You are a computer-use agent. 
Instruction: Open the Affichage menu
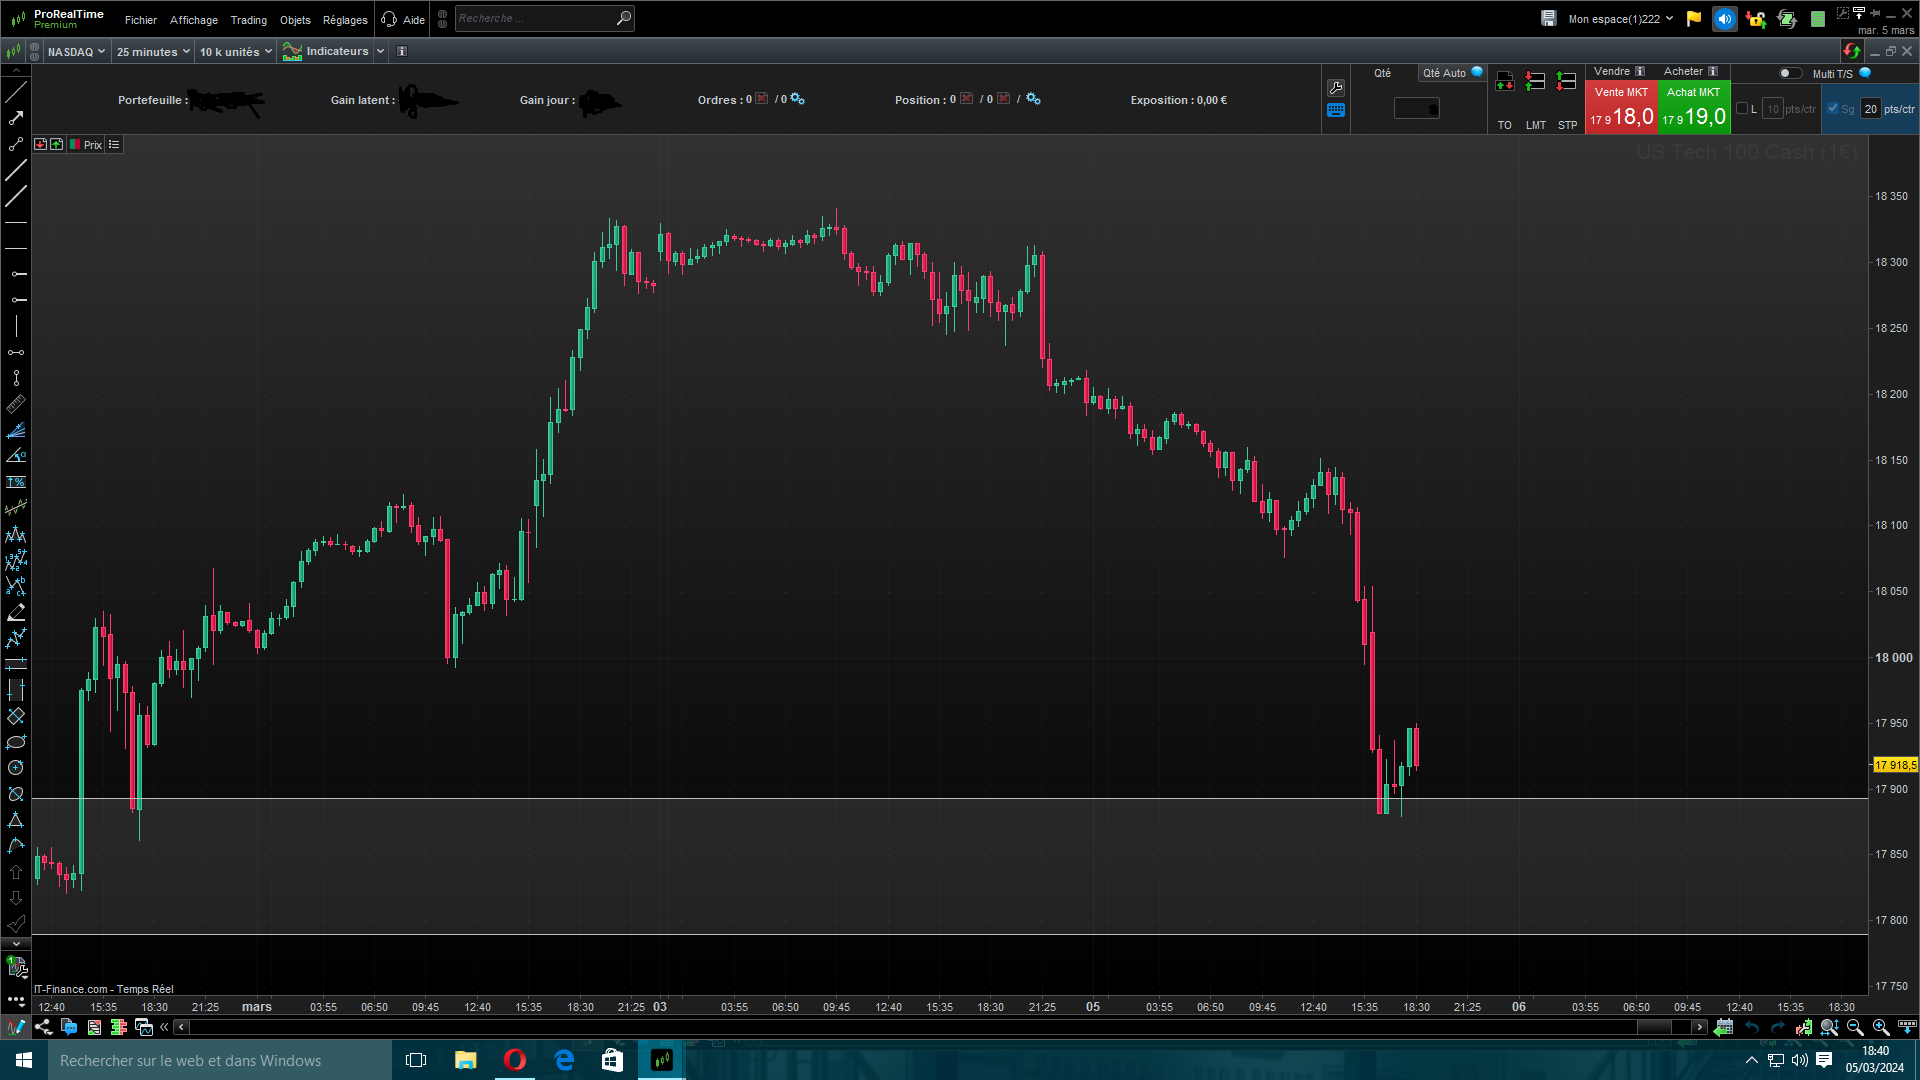193,20
